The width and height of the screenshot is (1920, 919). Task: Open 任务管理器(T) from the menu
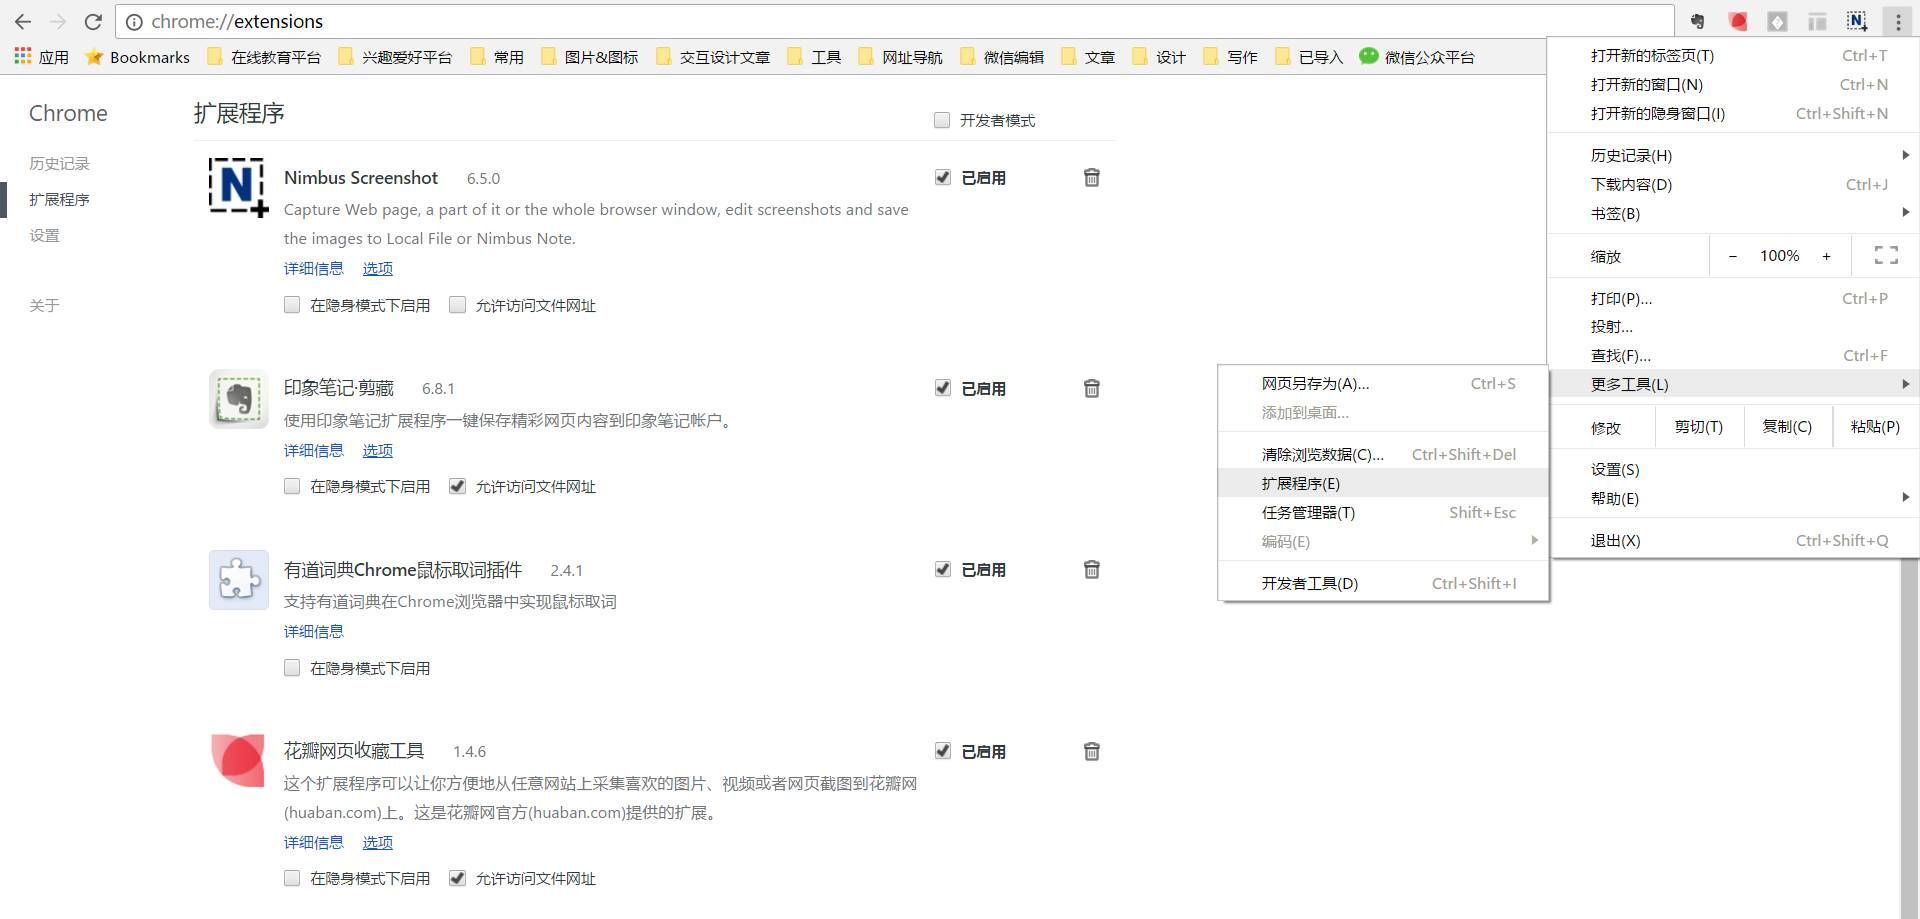tap(1307, 512)
